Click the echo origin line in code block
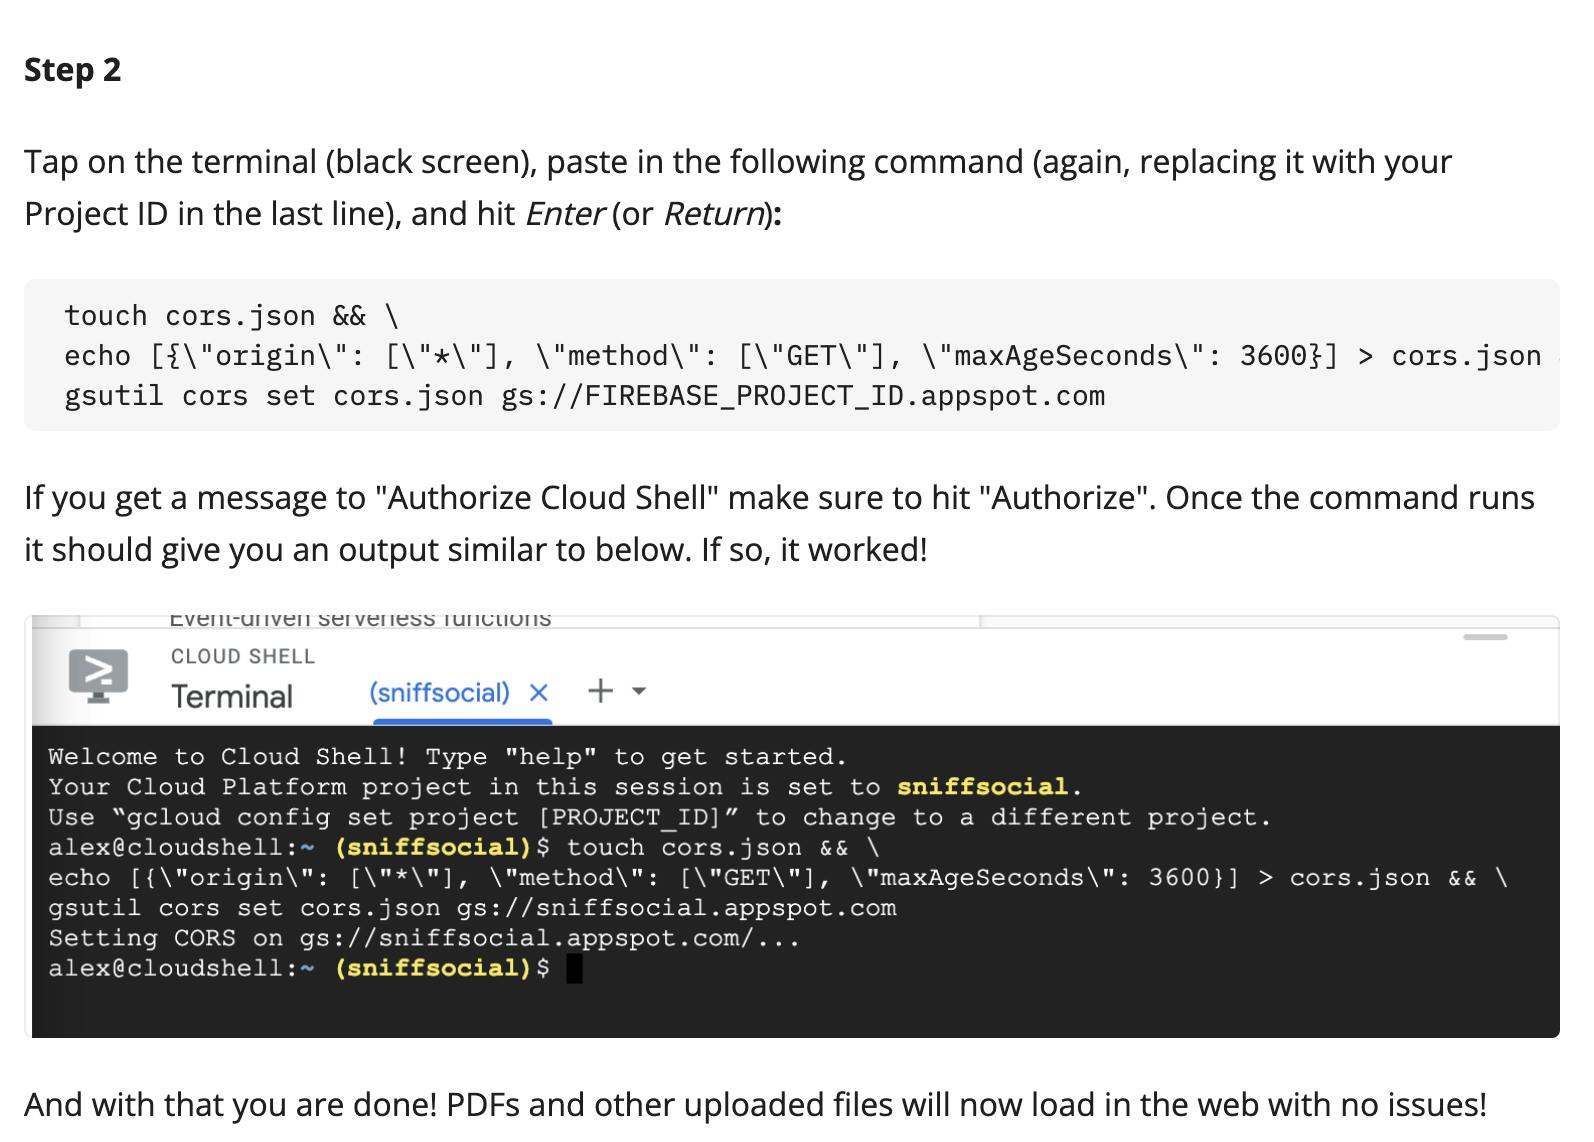The image size is (1594, 1142). (x=803, y=356)
